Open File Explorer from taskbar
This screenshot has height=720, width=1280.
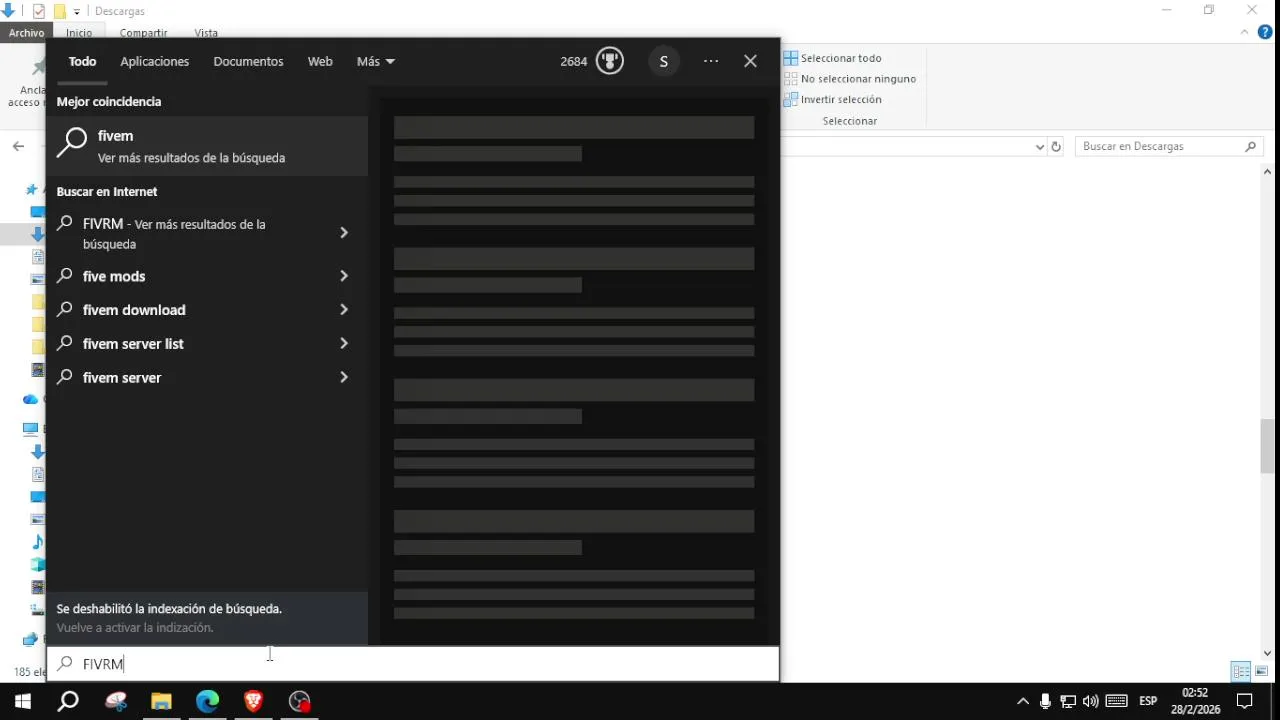click(x=161, y=701)
